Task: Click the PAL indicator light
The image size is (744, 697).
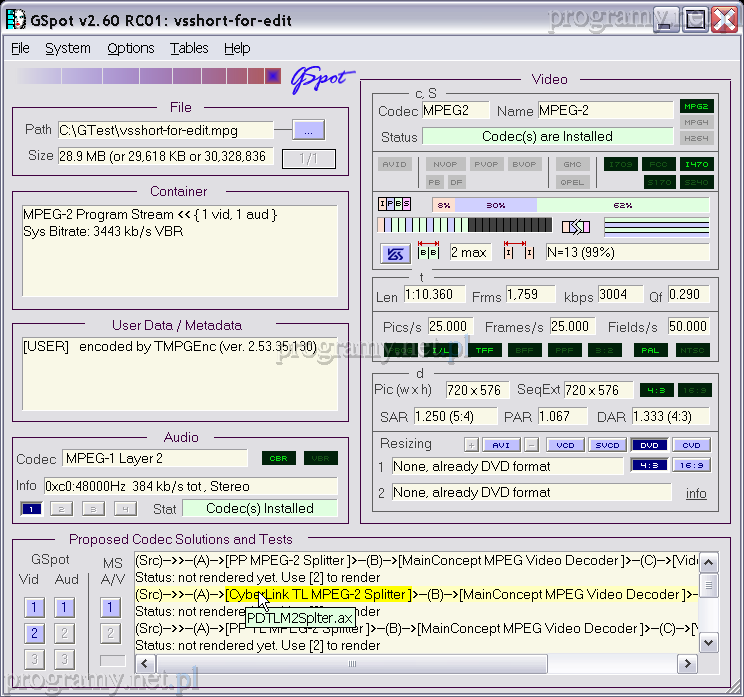Action: (650, 350)
